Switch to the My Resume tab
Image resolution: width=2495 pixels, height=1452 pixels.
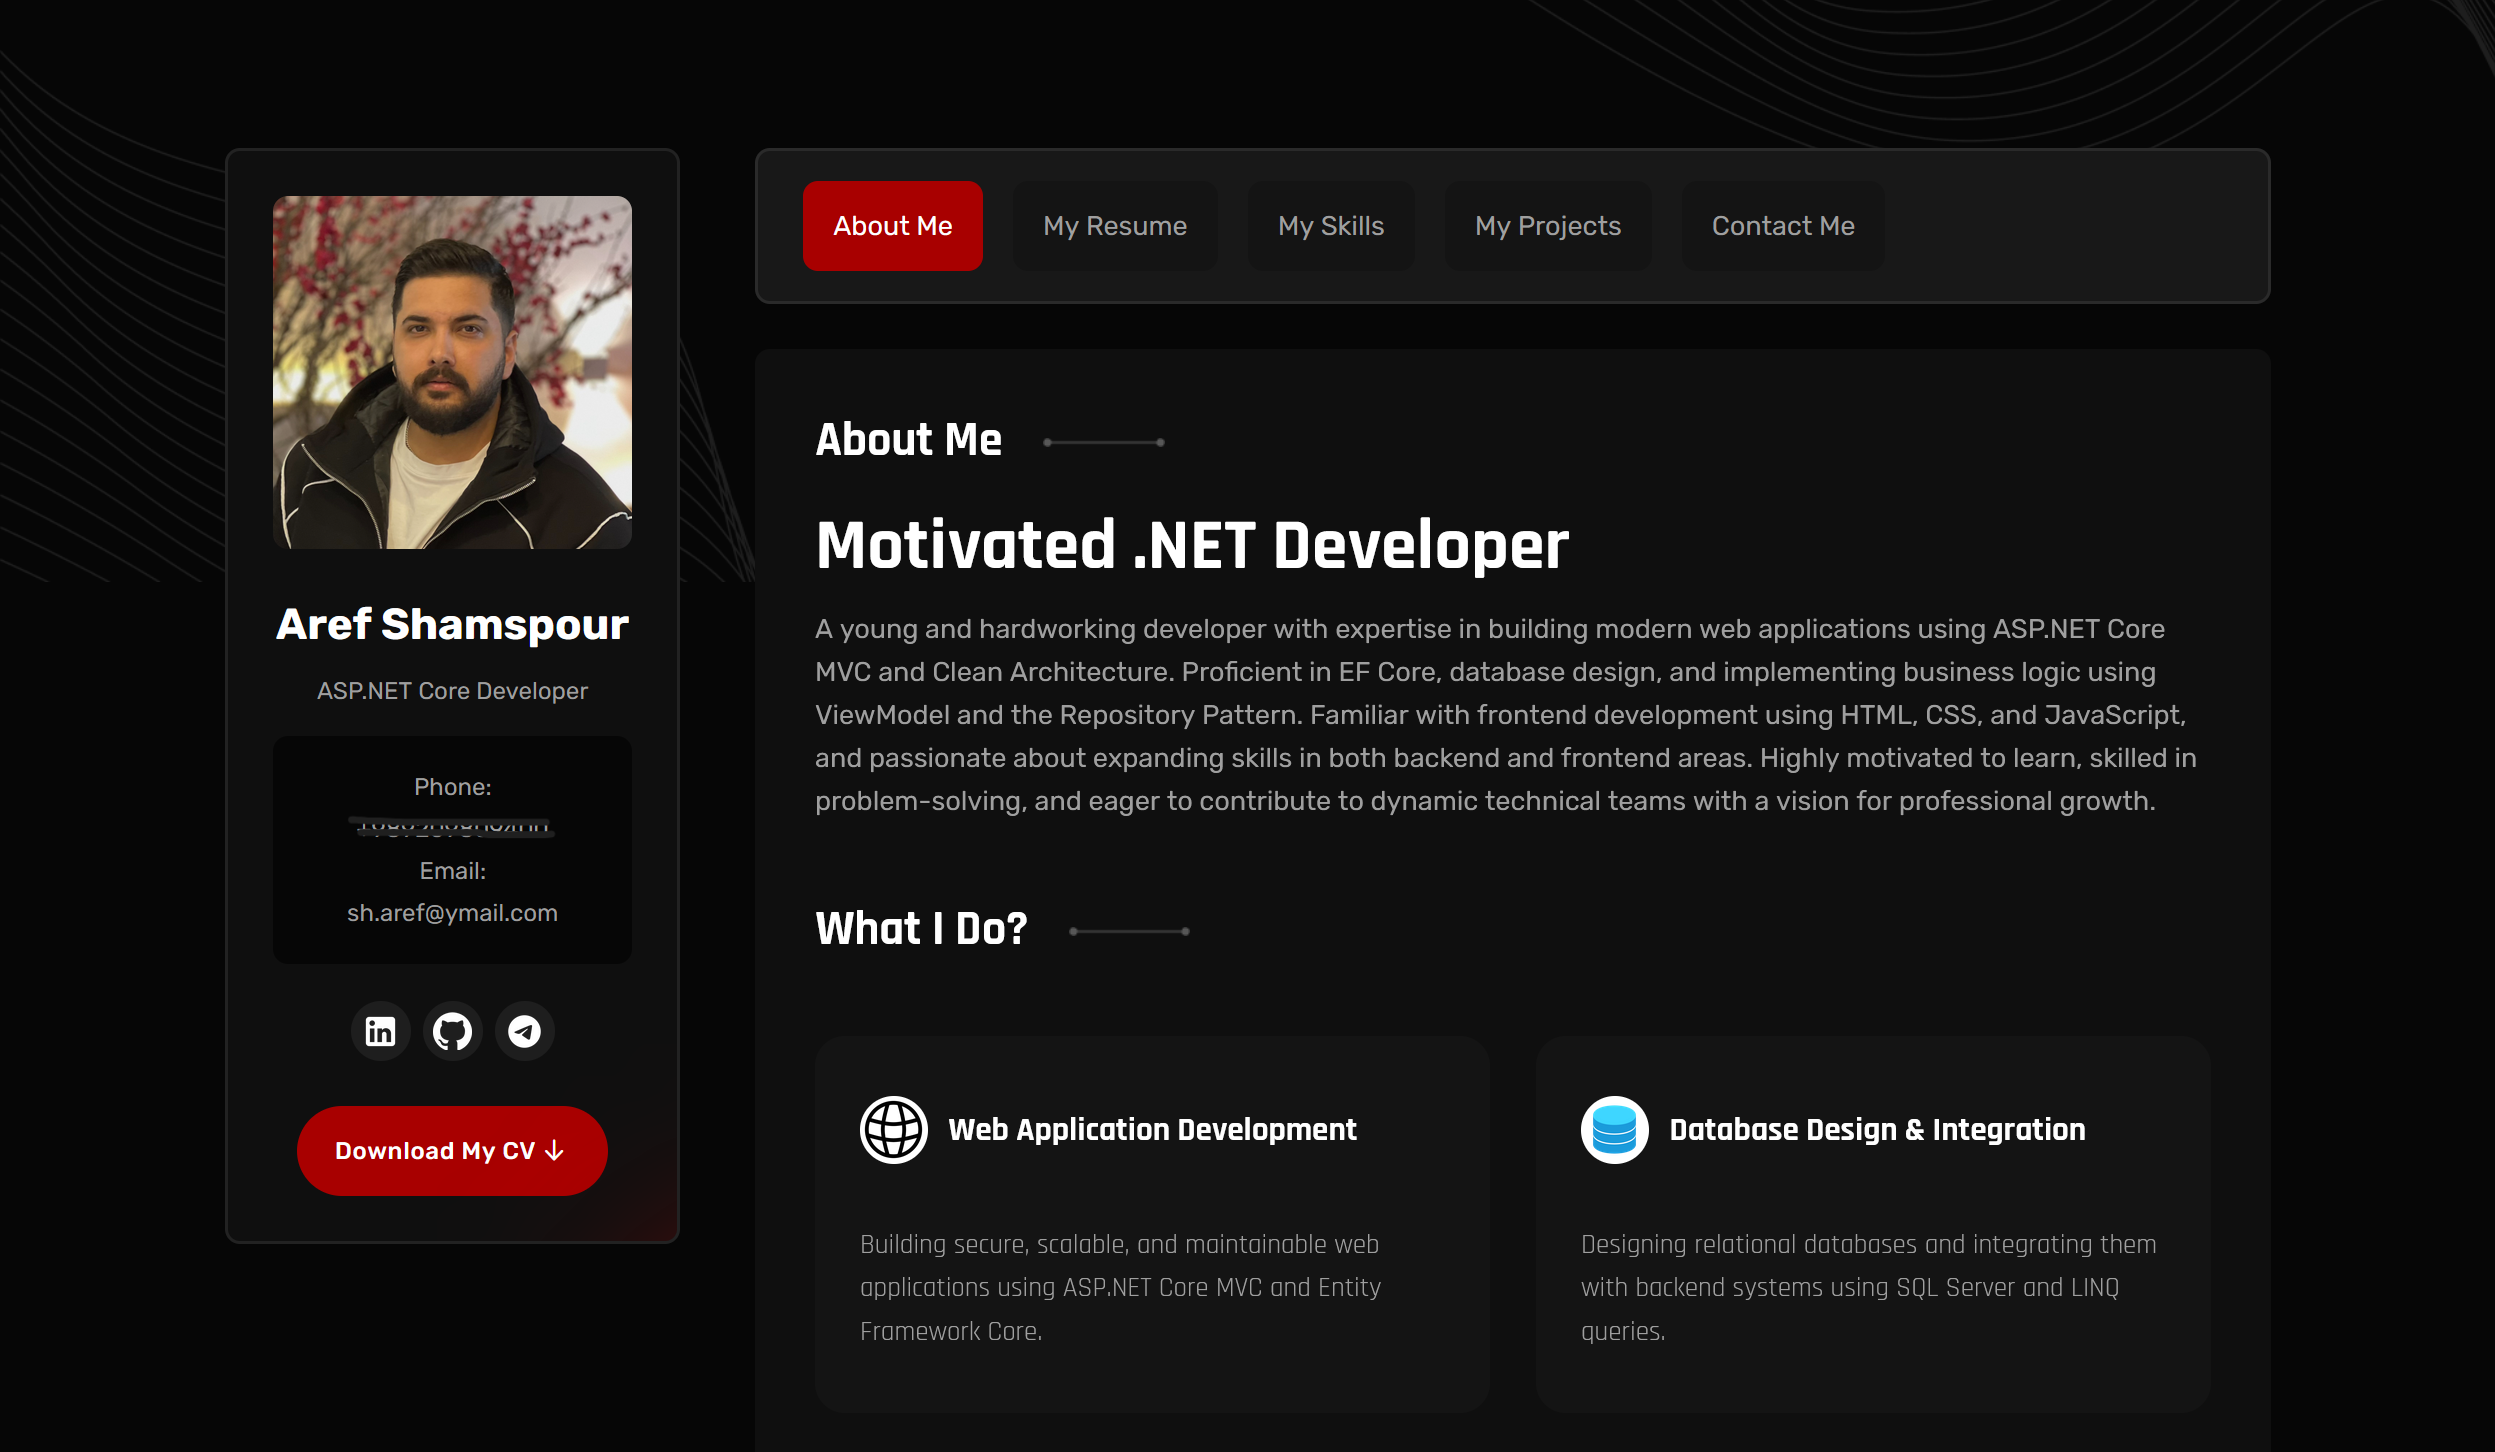pyautogui.click(x=1114, y=226)
